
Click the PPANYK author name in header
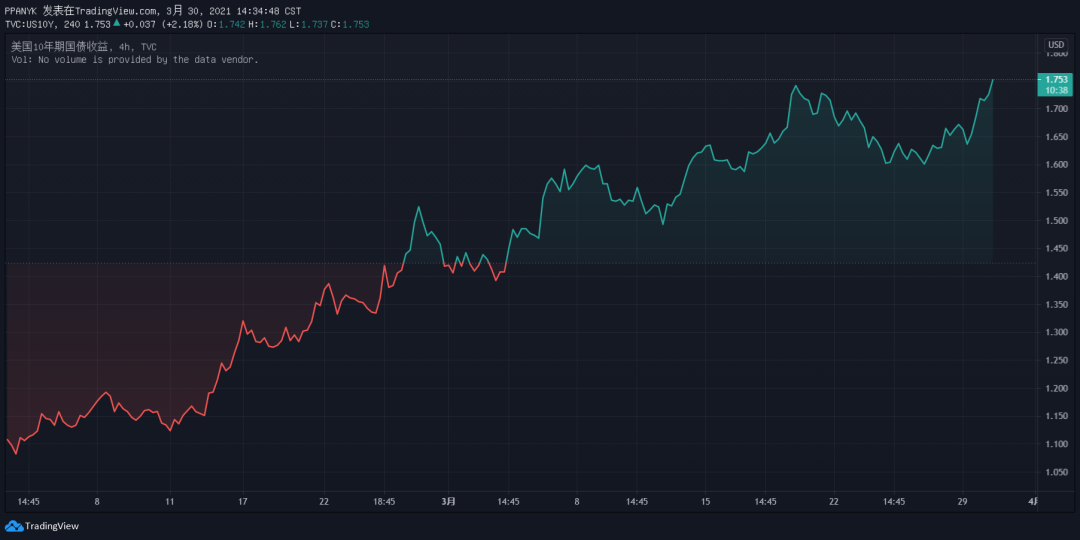pos(21,9)
